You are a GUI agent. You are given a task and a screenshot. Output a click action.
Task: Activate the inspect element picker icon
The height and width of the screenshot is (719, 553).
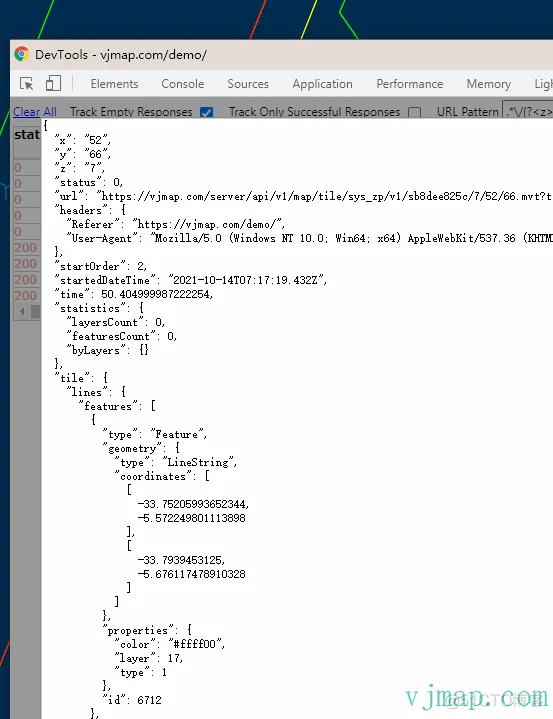(x=27, y=83)
